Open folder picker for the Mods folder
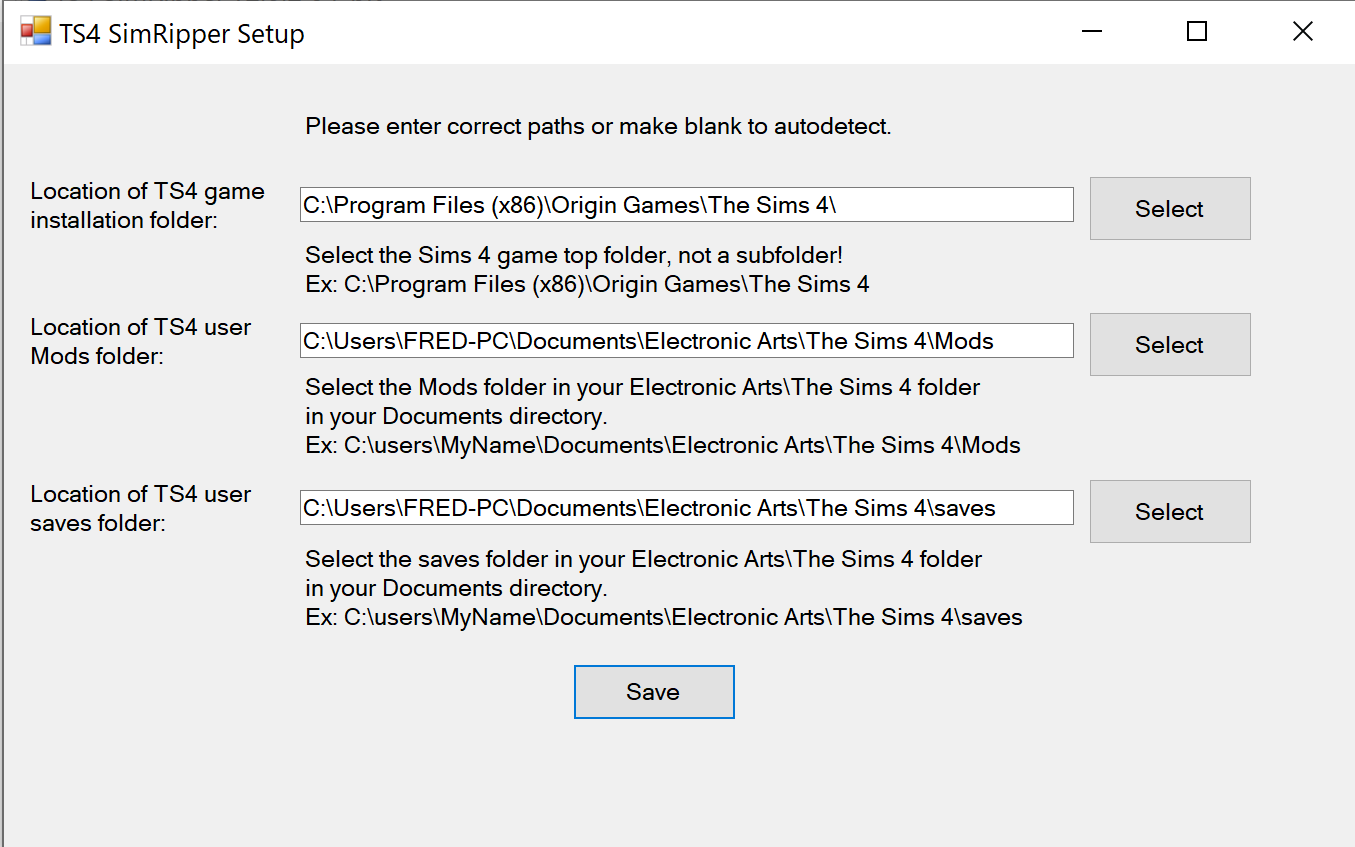 (x=1169, y=344)
